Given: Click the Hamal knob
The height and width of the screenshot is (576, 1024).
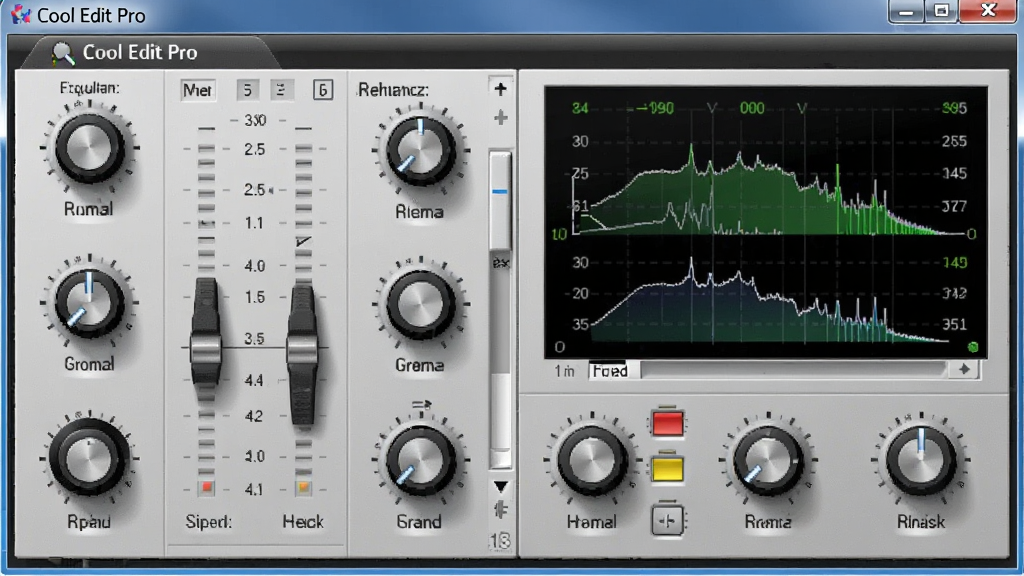Looking at the screenshot, I should click(592, 462).
